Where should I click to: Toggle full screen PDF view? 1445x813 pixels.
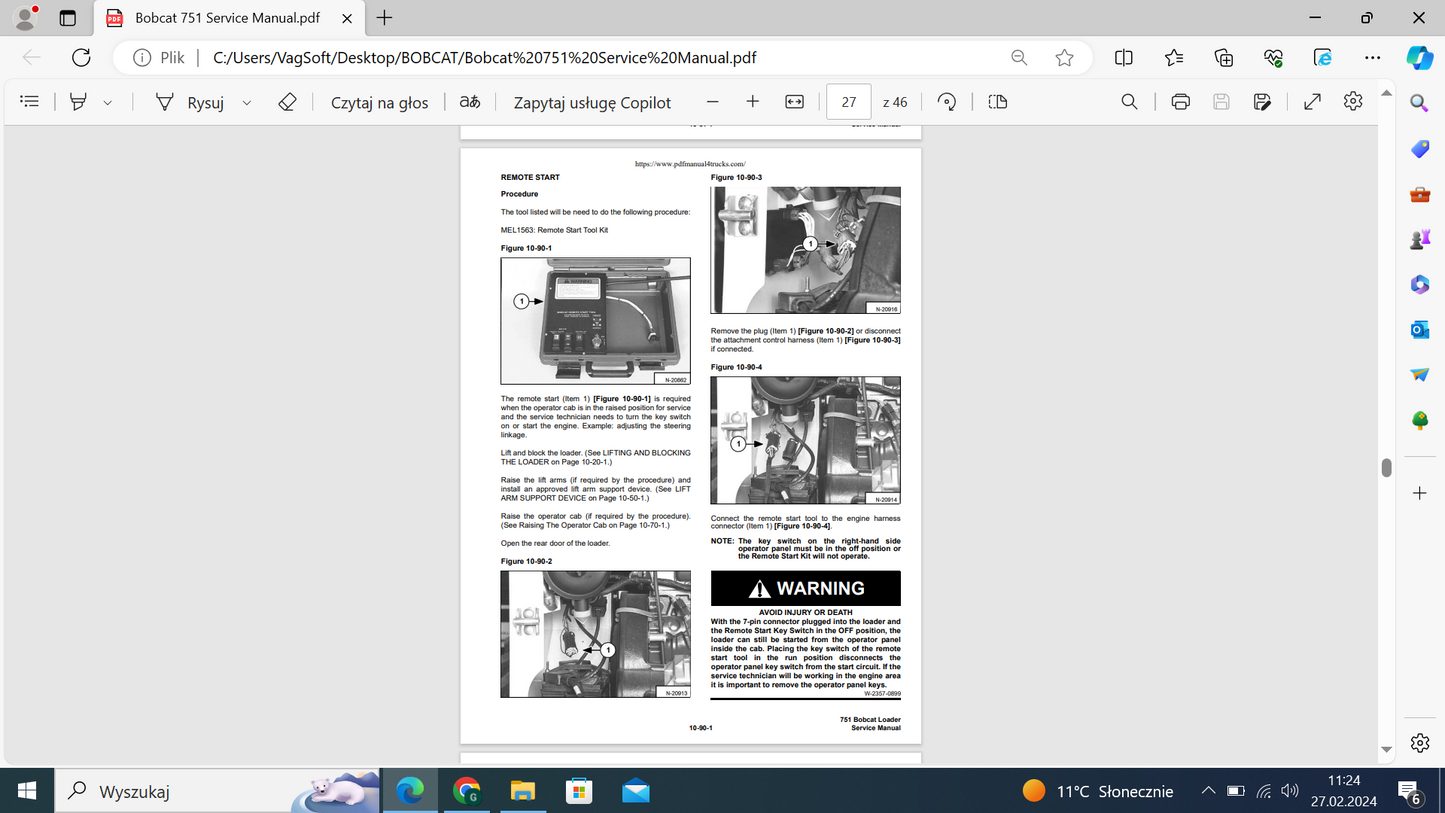pos(1312,101)
